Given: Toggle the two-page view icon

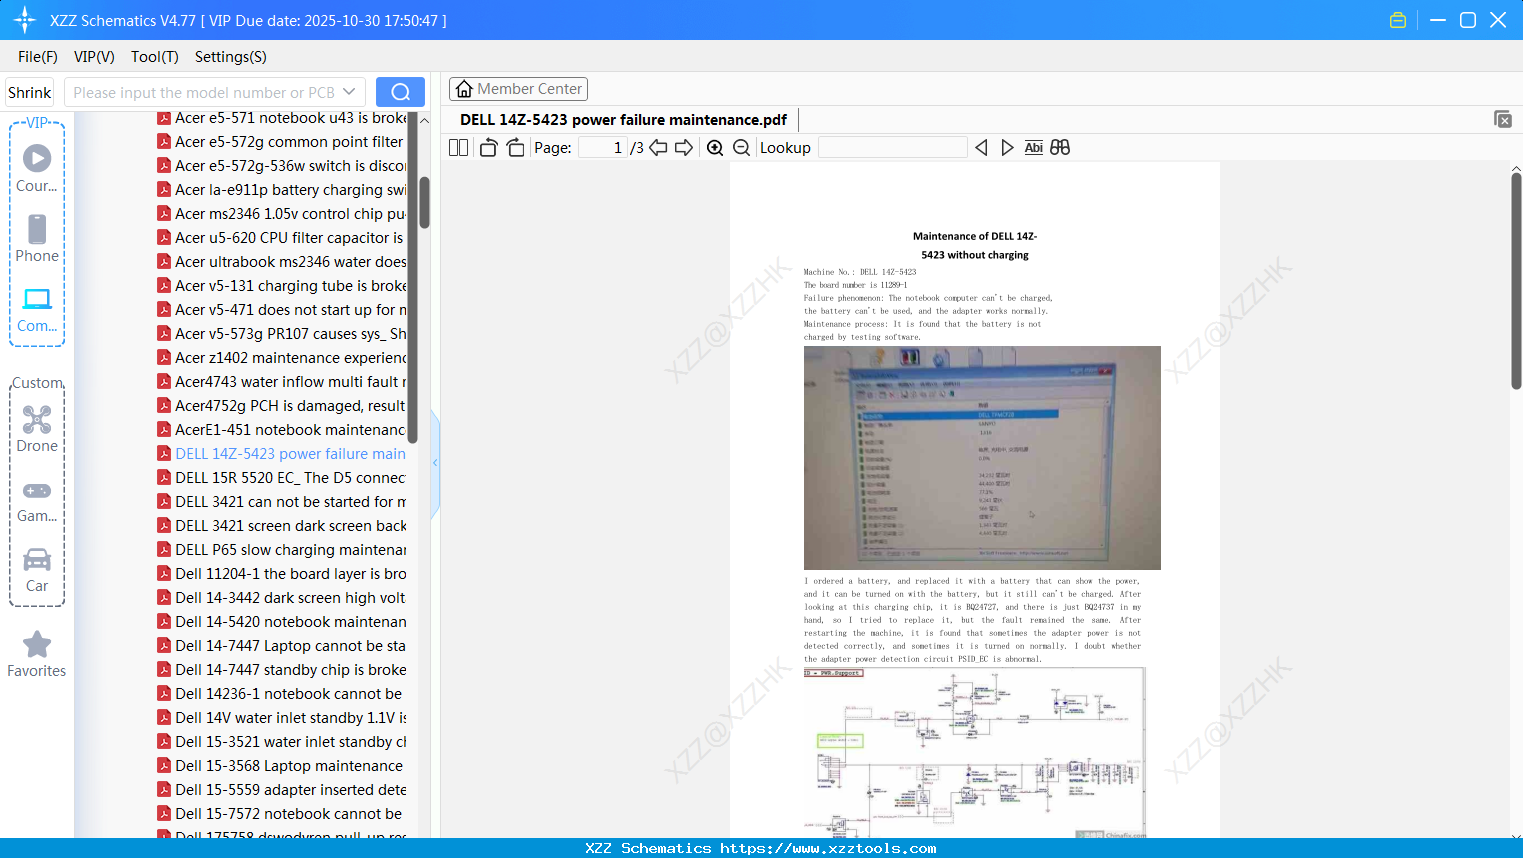Looking at the screenshot, I should point(459,148).
